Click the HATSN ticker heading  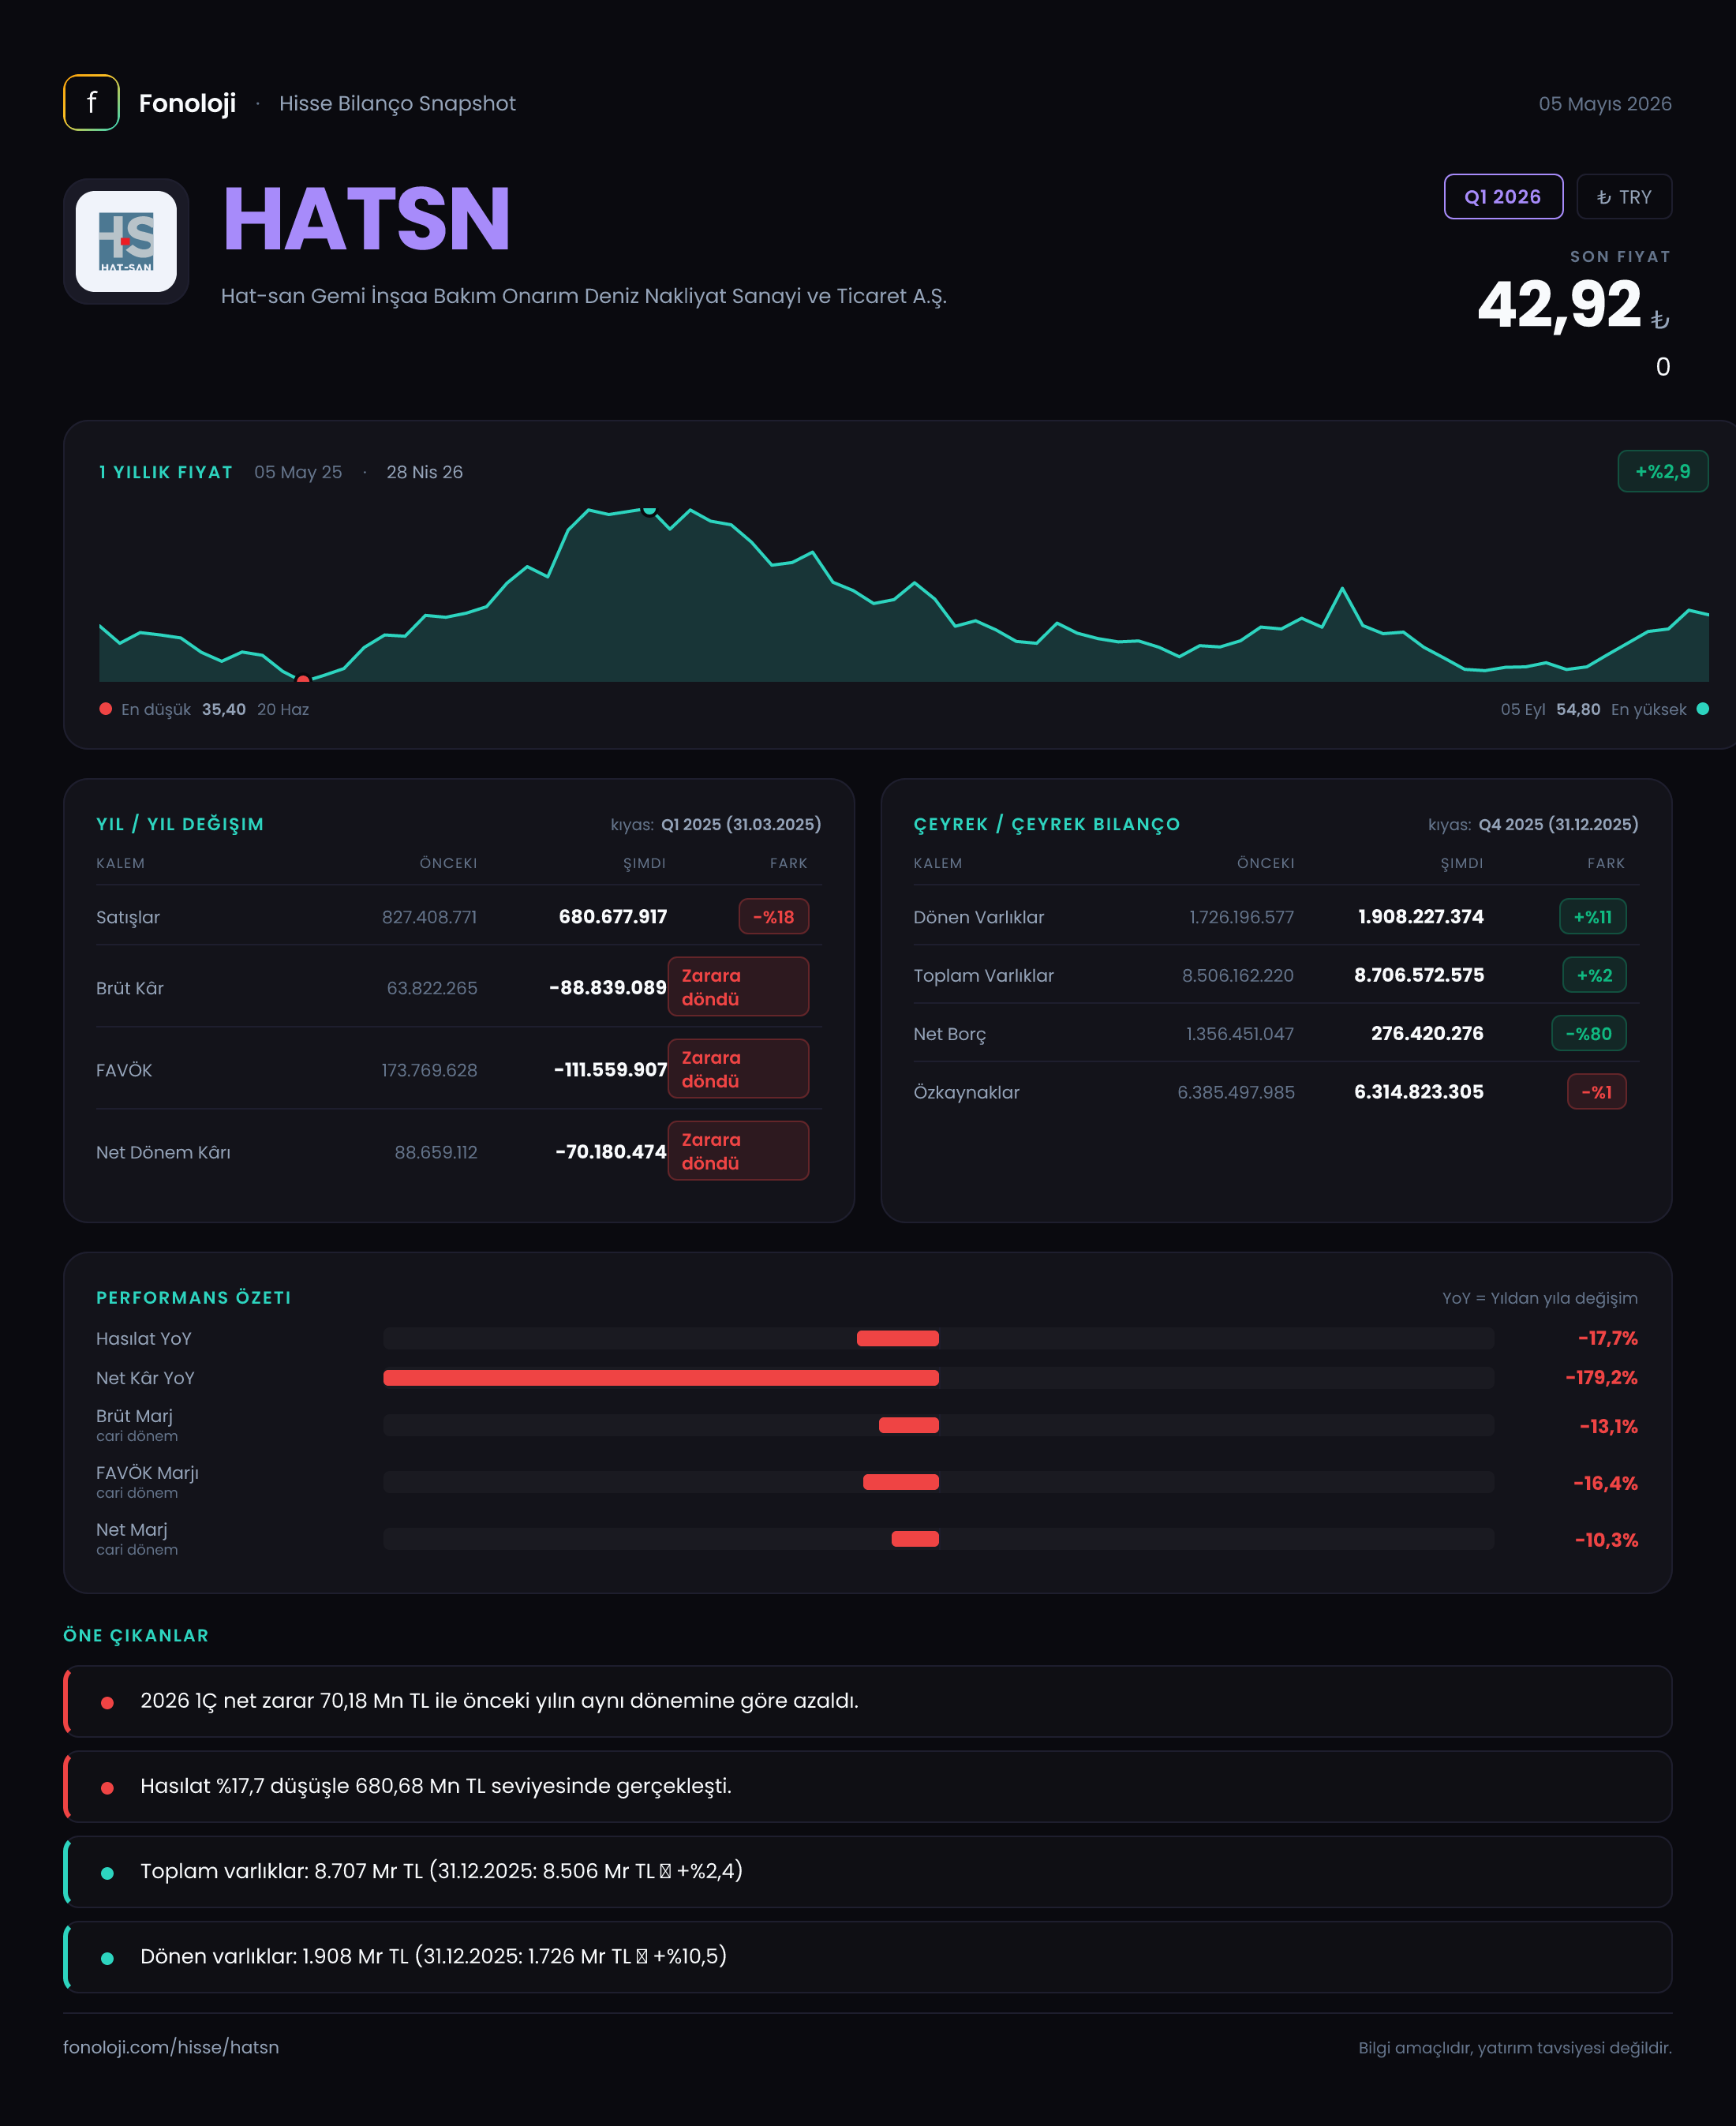tap(366, 220)
